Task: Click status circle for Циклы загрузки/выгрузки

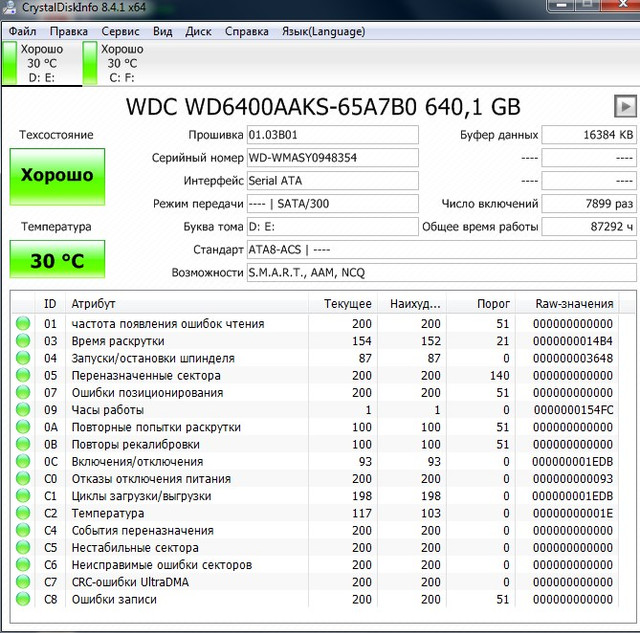Action: tap(23, 495)
